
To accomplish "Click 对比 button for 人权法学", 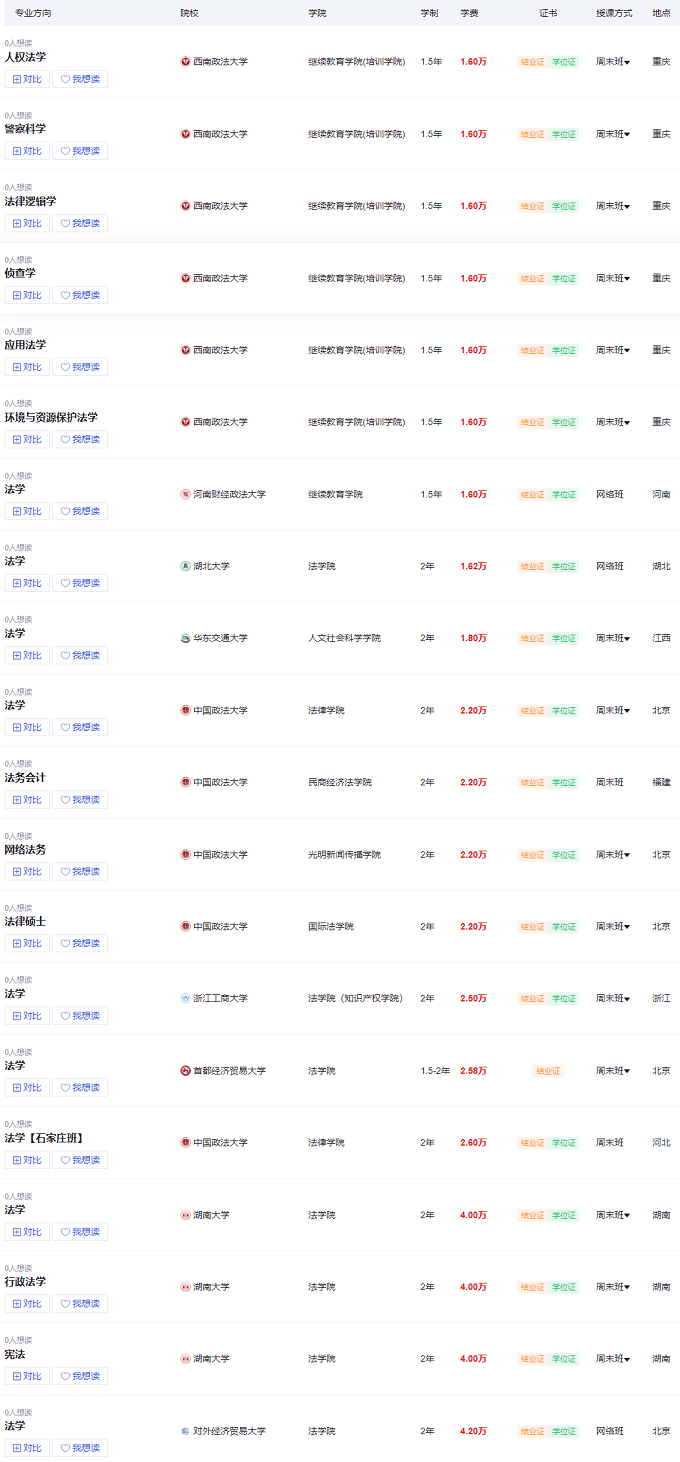I will (27, 79).
